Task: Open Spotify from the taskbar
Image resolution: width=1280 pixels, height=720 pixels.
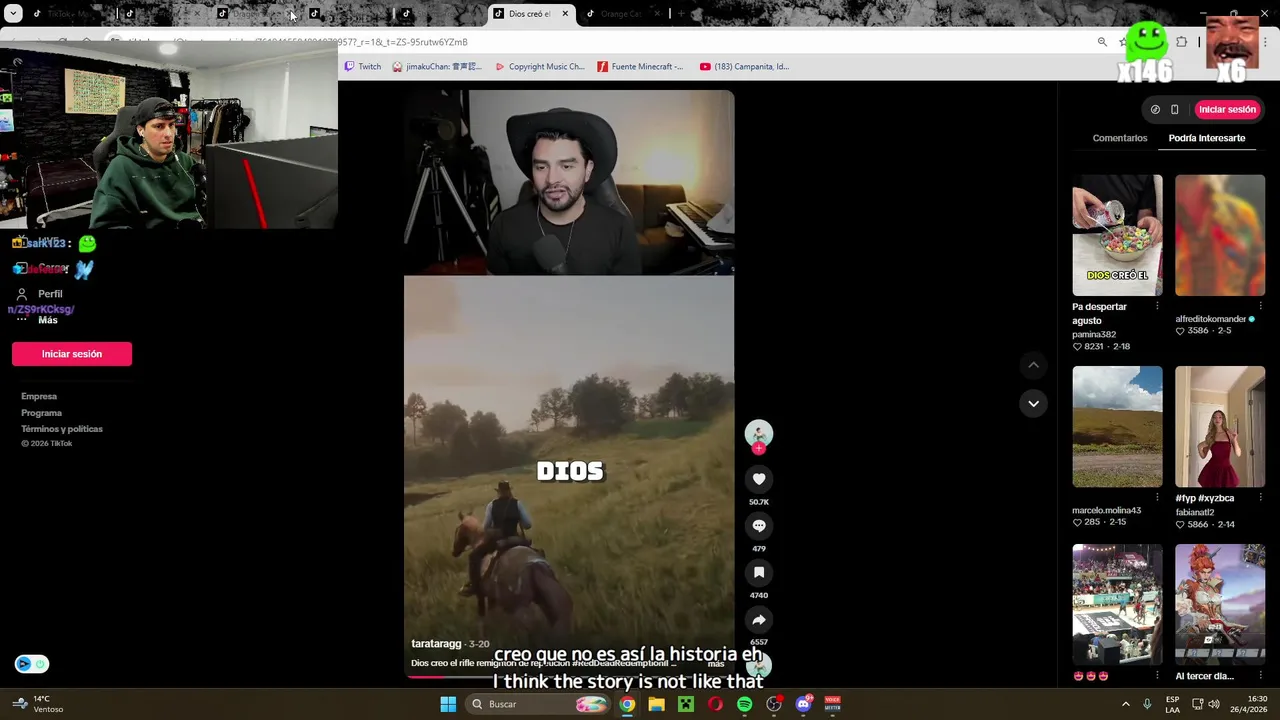Action: click(x=745, y=704)
